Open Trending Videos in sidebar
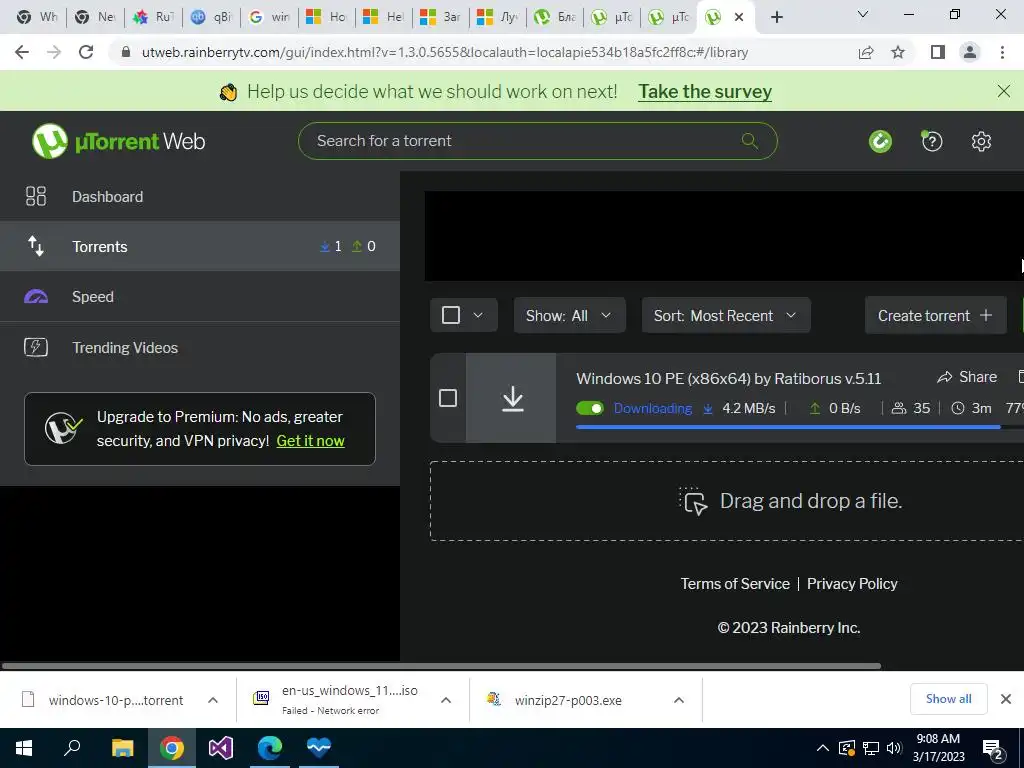Image resolution: width=1024 pixels, height=768 pixels. click(200, 347)
